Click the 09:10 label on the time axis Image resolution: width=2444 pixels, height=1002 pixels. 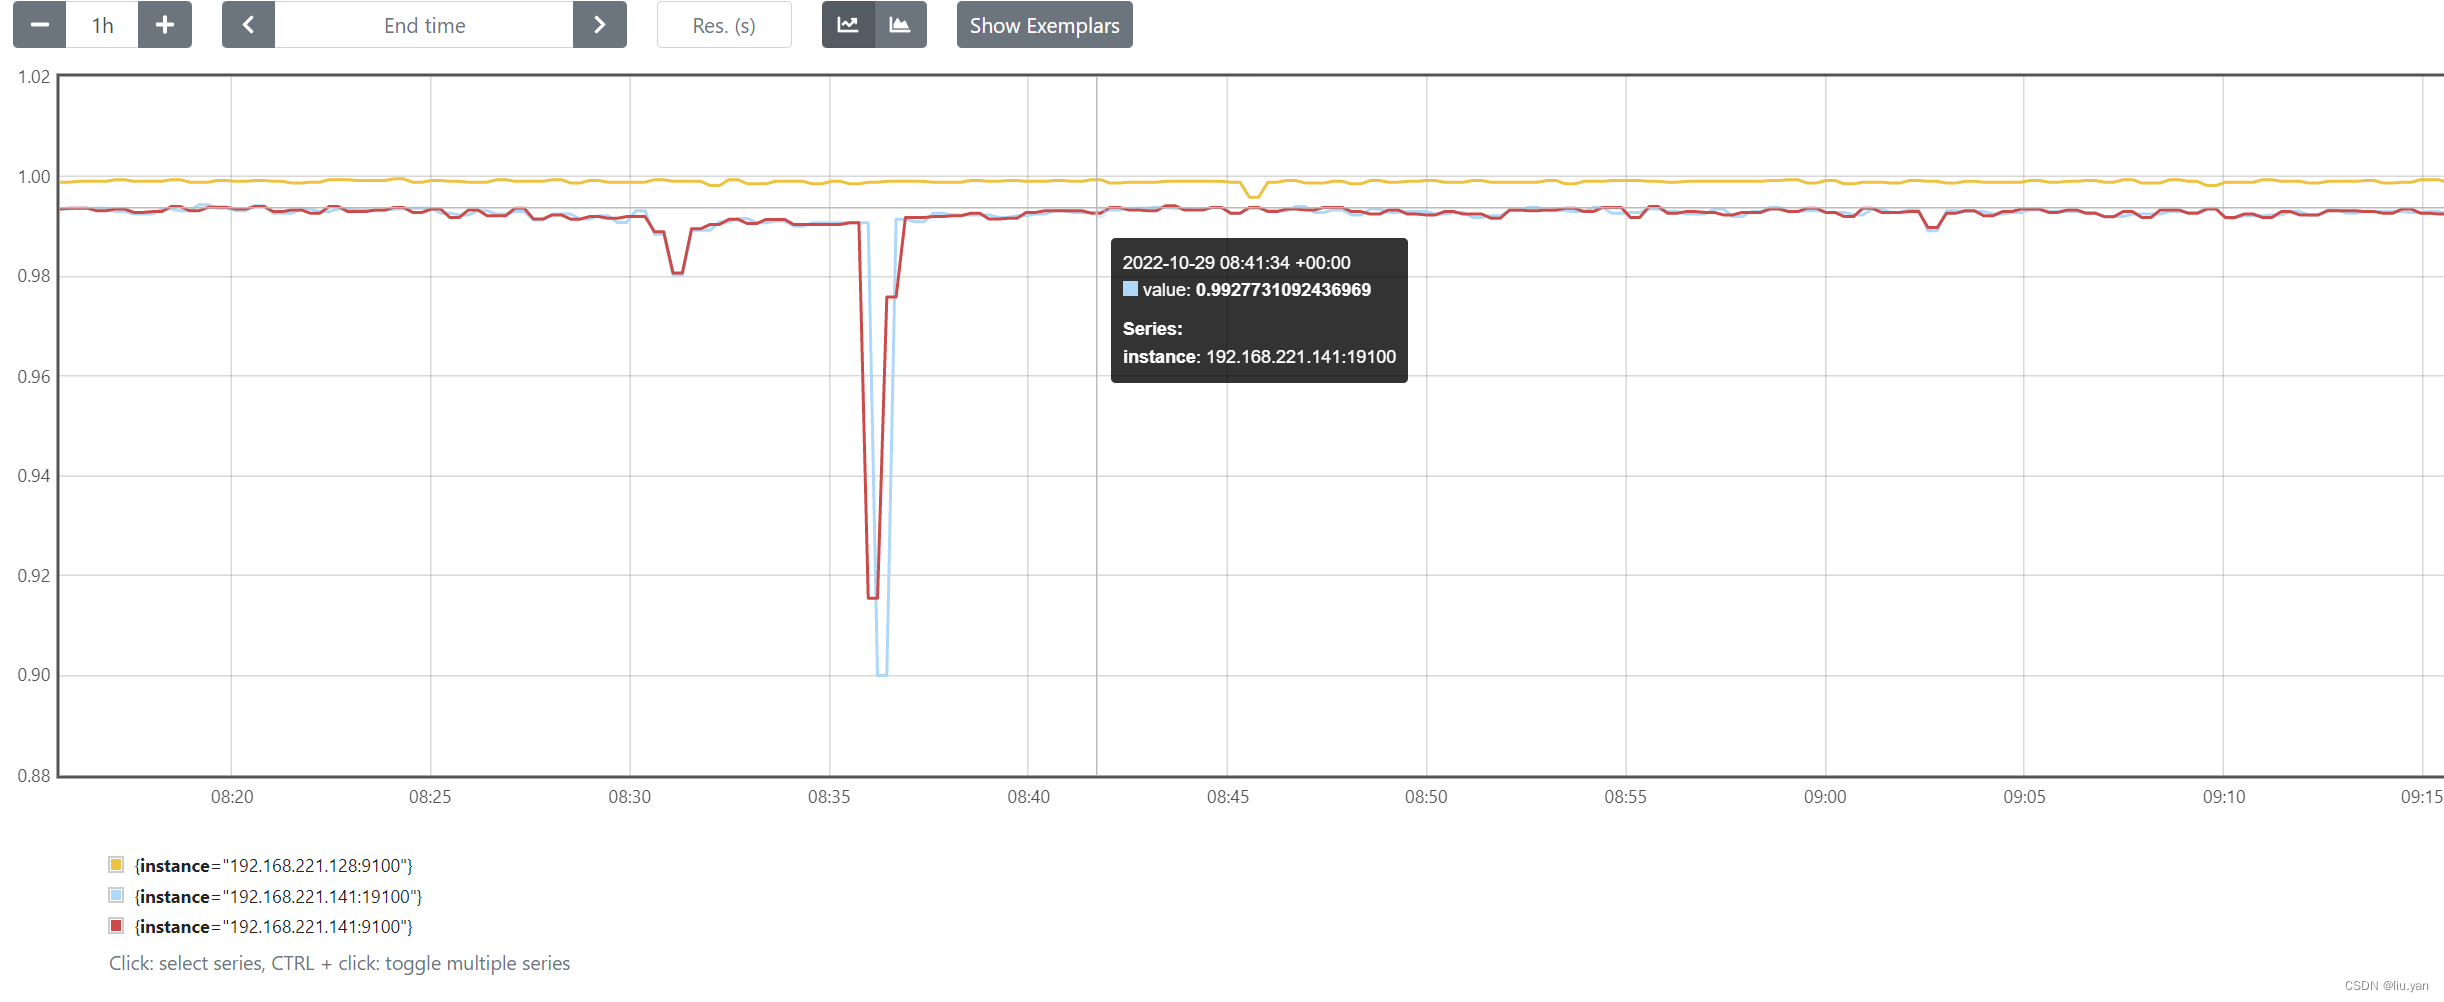pyautogui.click(x=2224, y=797)
